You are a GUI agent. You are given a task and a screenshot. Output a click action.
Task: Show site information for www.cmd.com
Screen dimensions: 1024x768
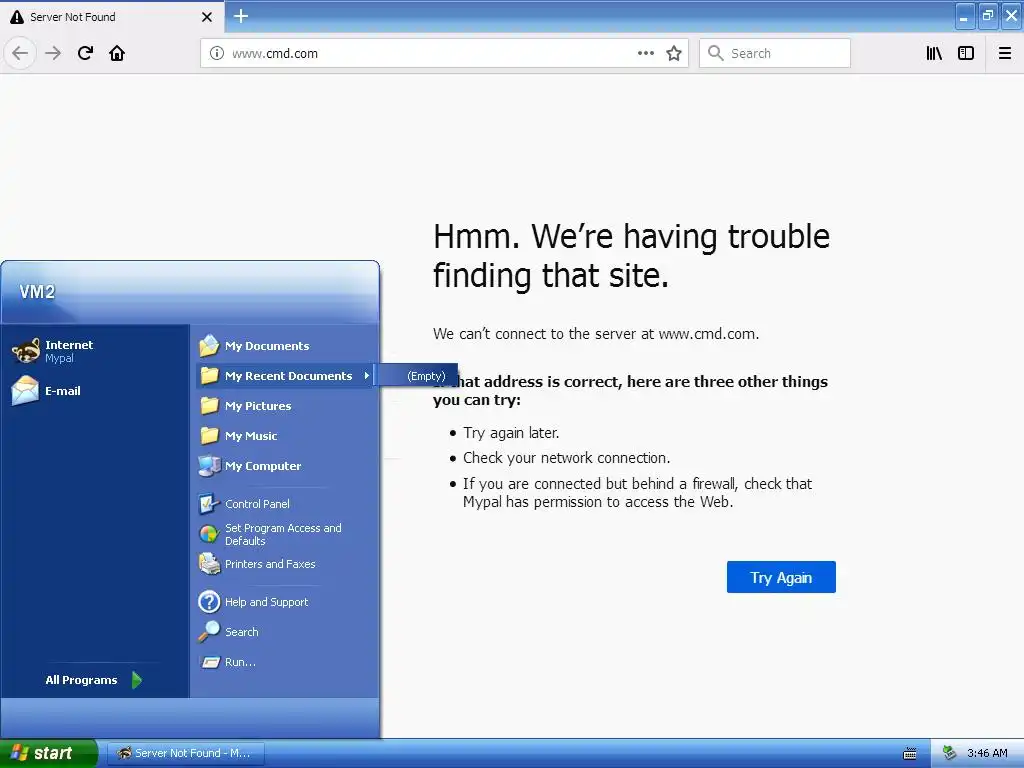217,53
